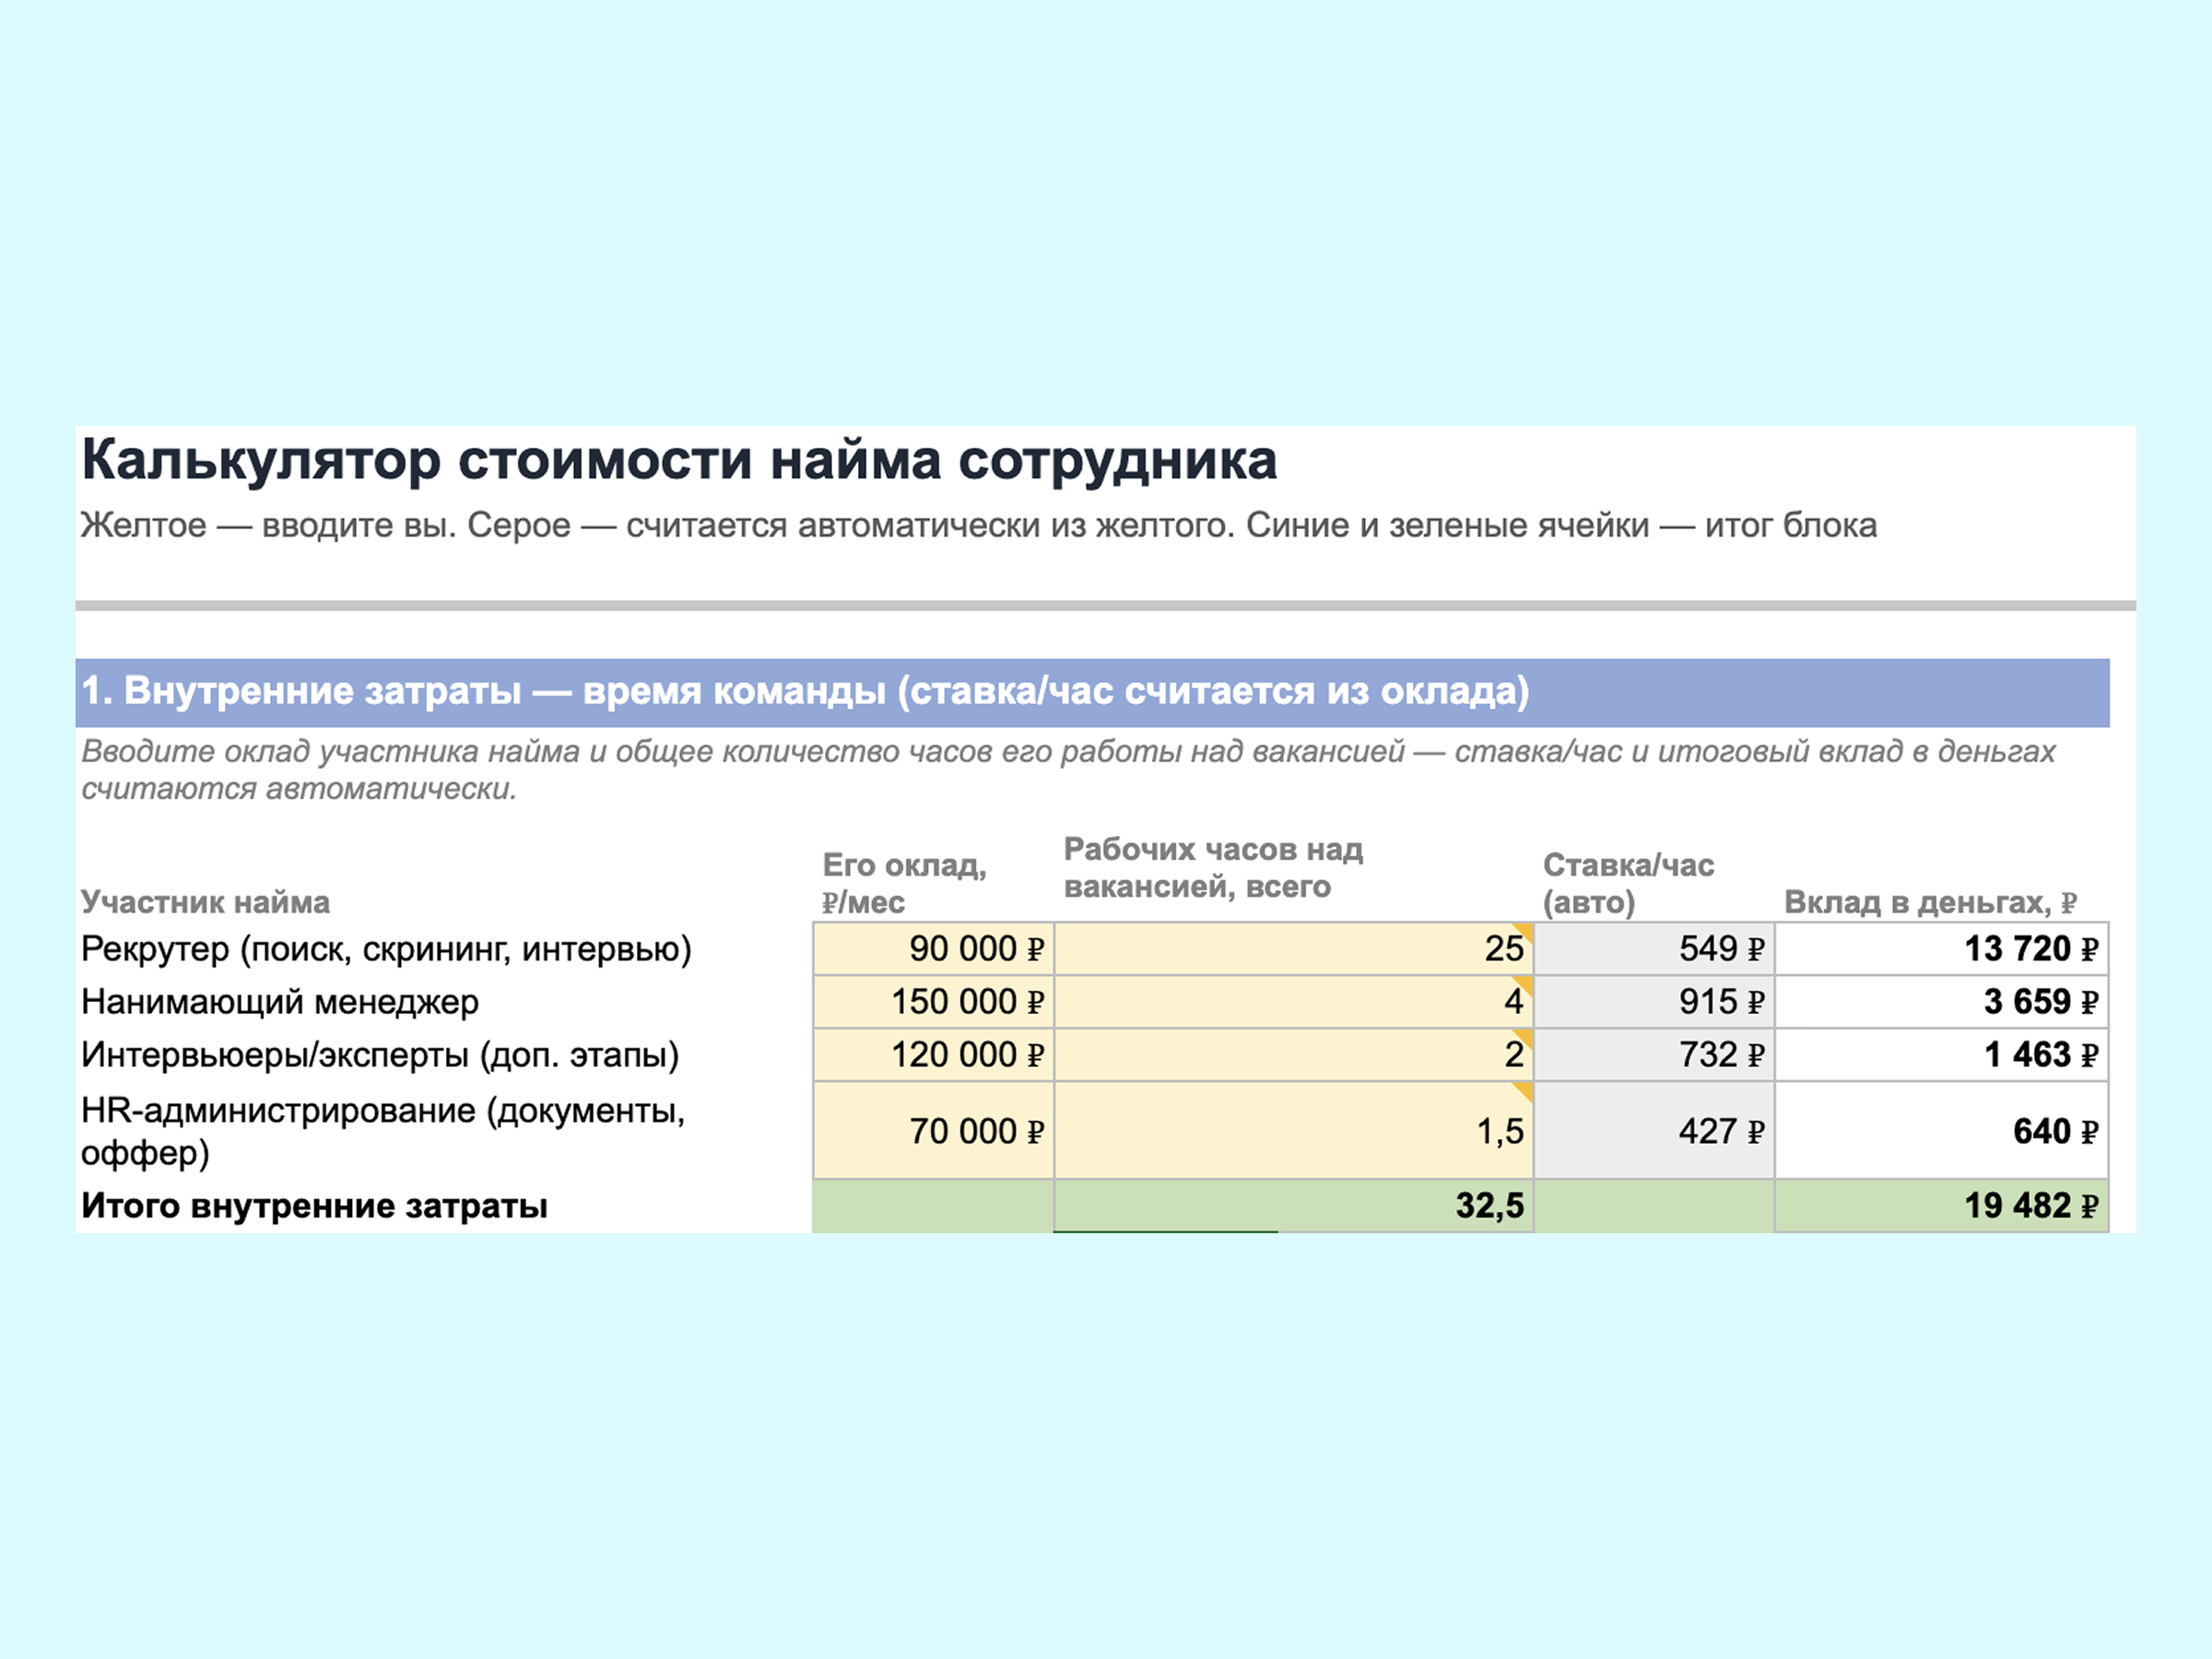Select the interviewers salary cell 120 000 ₽

coord(933,1054)
